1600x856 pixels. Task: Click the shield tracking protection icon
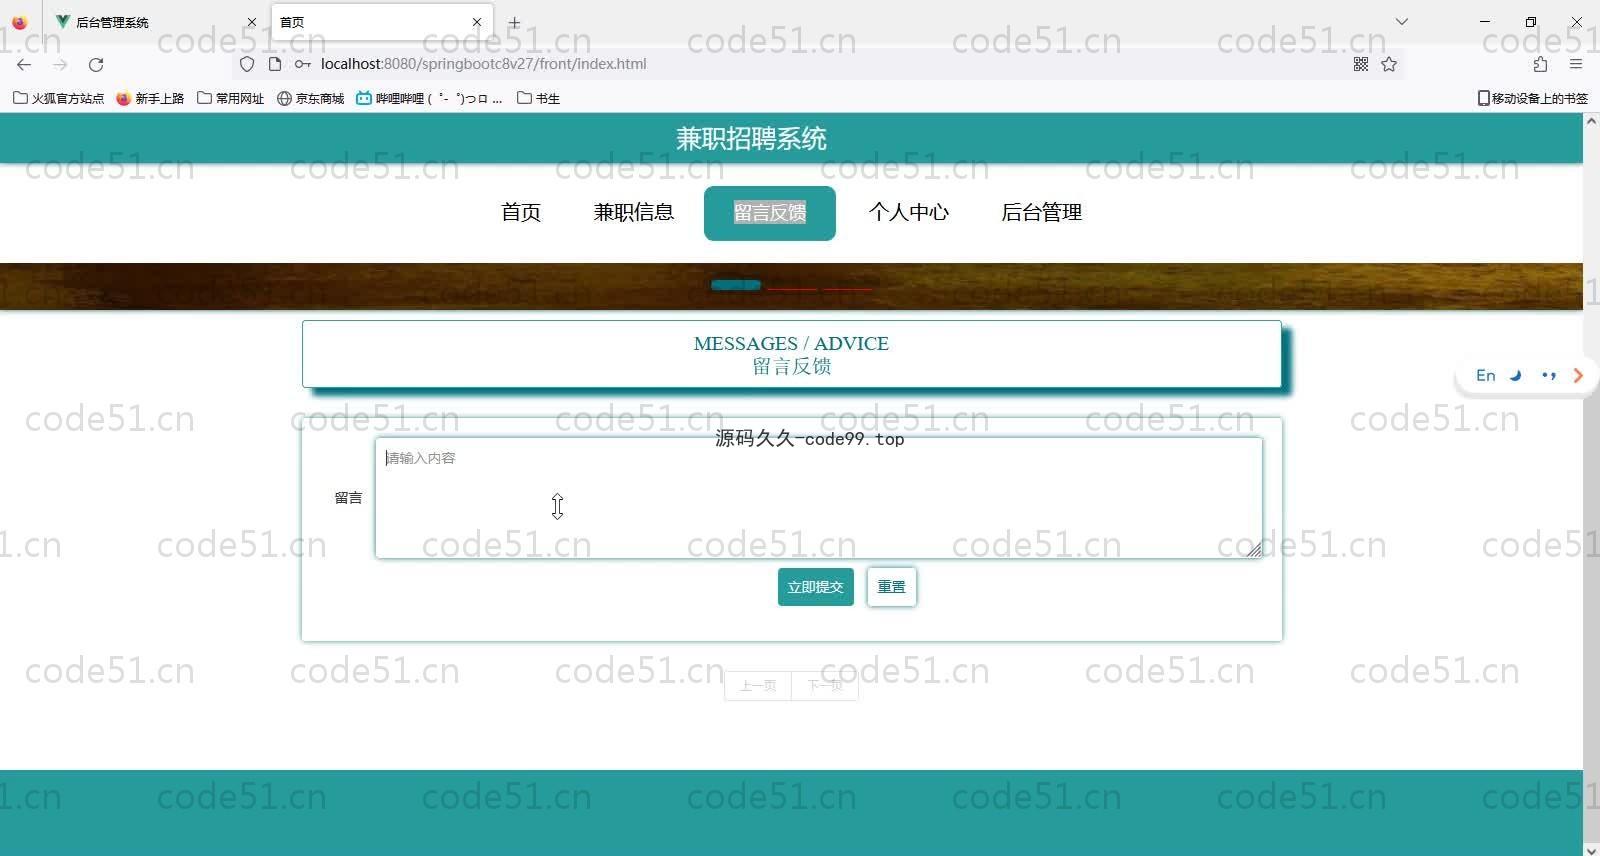(247, 64)
